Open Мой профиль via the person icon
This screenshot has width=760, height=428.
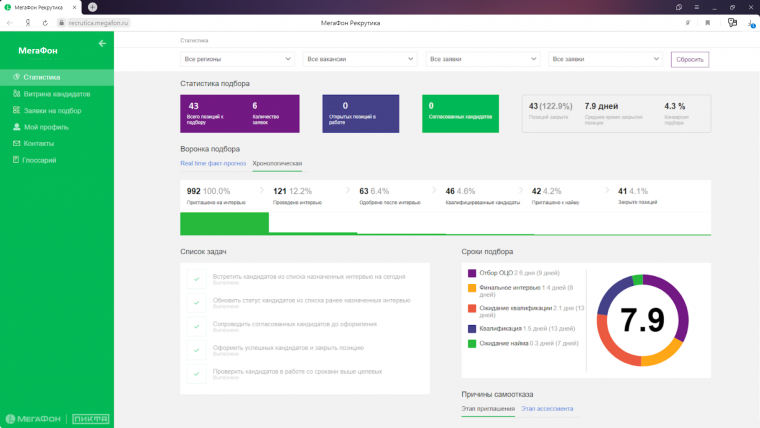pos(17,127)
